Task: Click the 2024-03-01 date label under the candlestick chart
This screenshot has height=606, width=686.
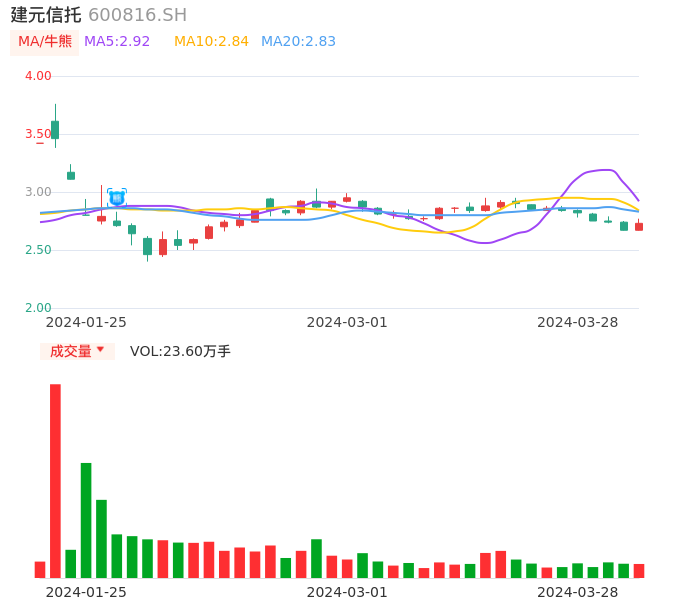Action: pyautogui.click(x=346, y=322)
